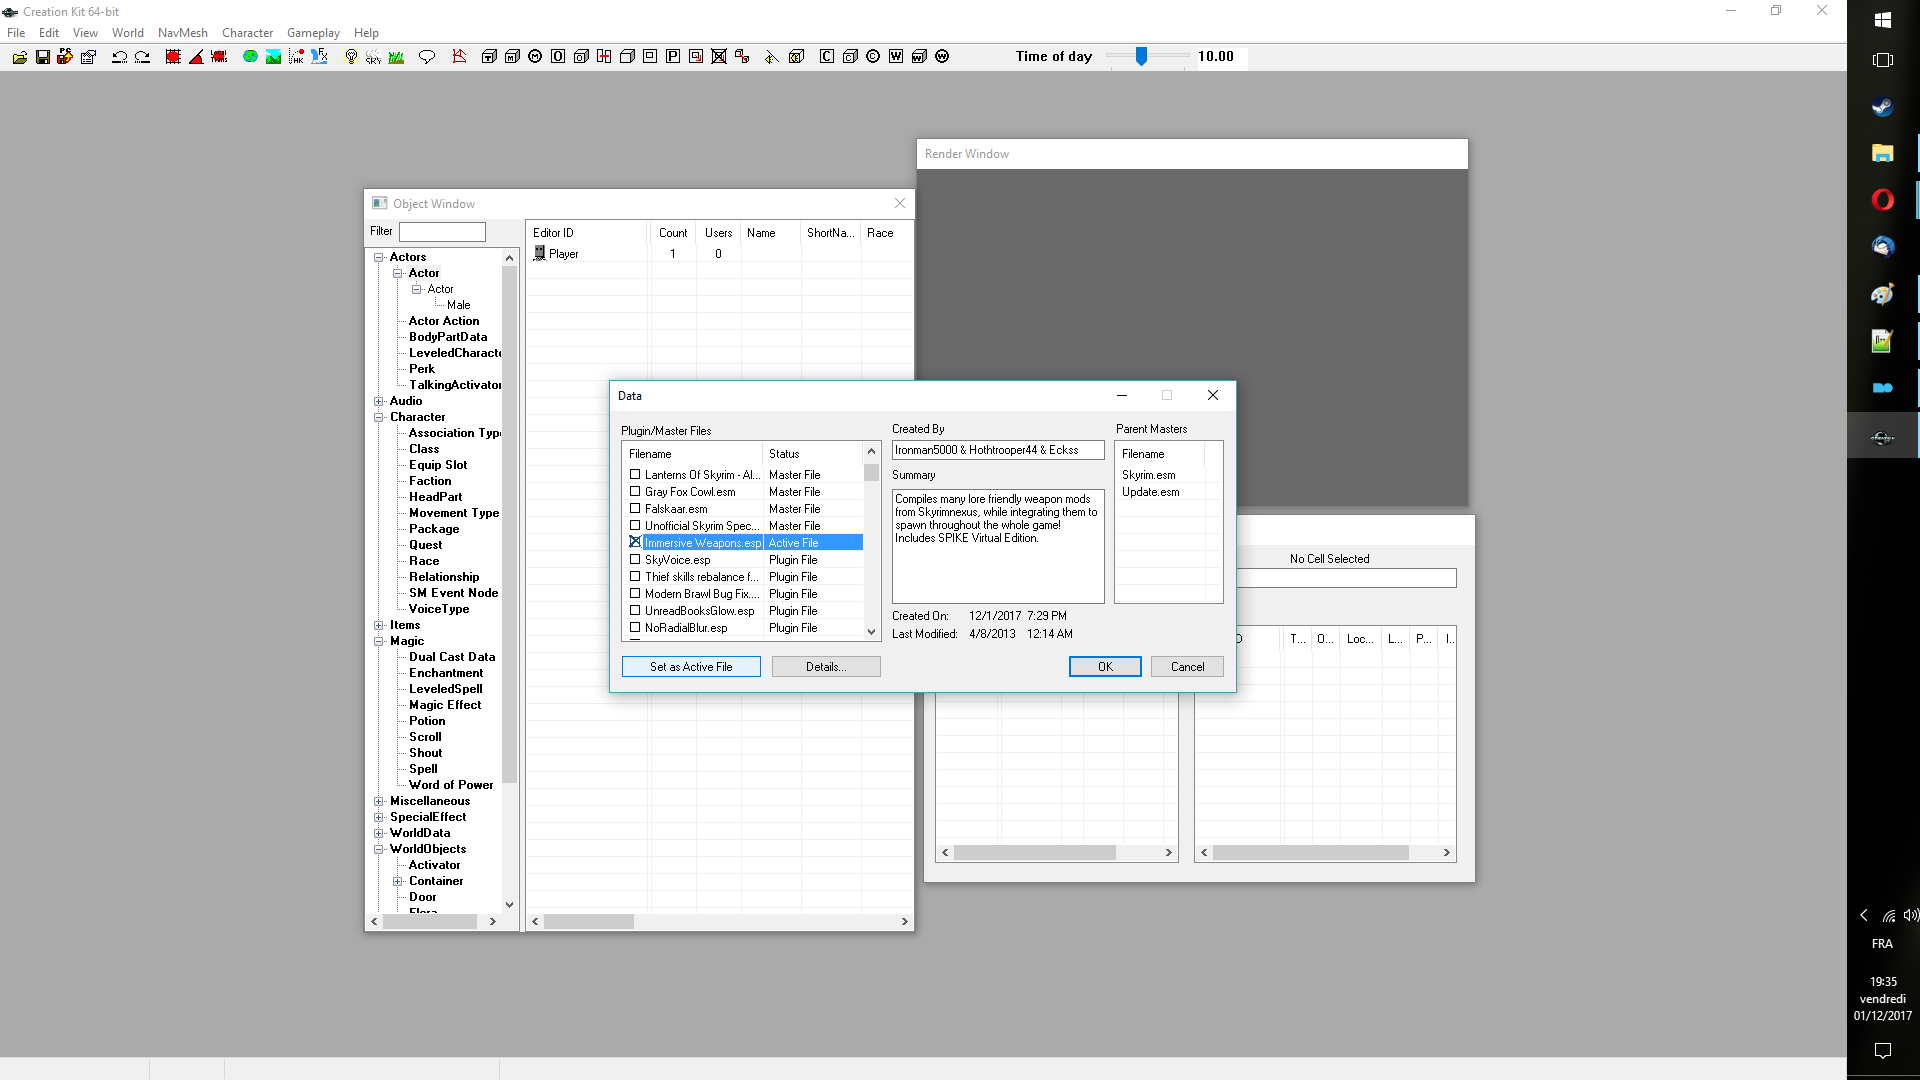Click OK in the Data dialog
Screen dimensions: 1920x1080
click(1105, 667)
